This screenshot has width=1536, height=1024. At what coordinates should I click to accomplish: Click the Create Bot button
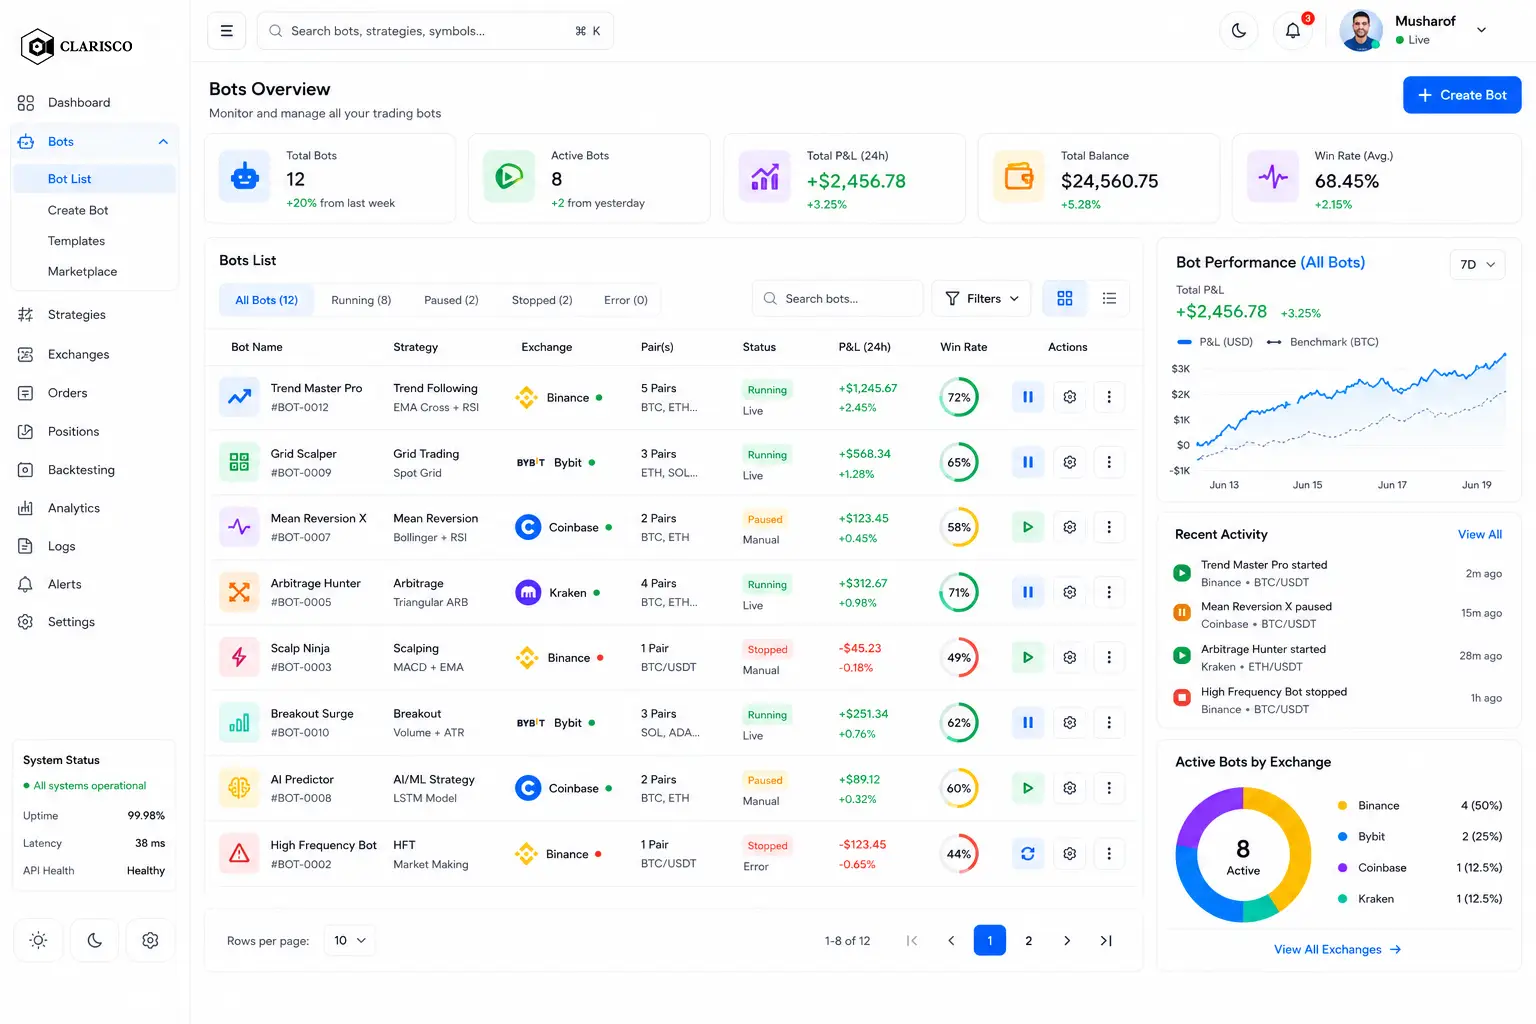coord(1462,95)
